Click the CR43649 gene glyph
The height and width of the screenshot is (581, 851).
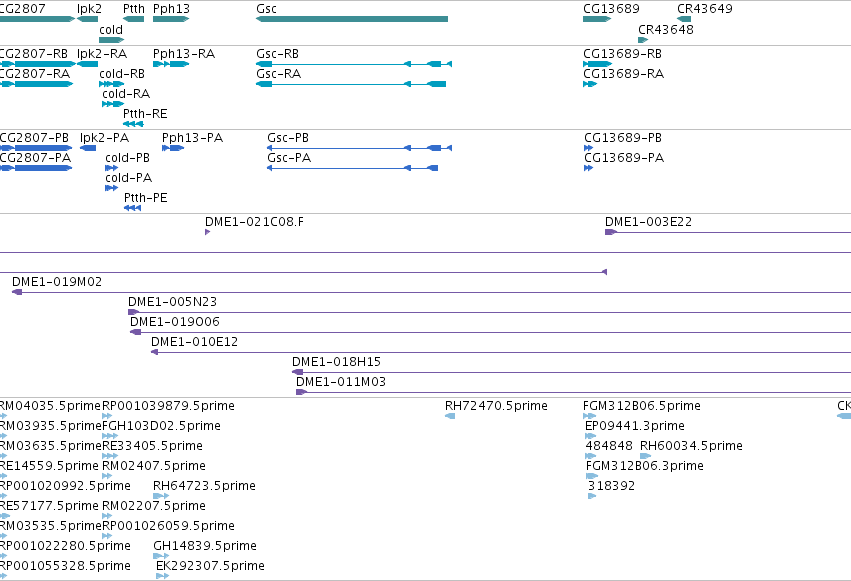point(684,19)
